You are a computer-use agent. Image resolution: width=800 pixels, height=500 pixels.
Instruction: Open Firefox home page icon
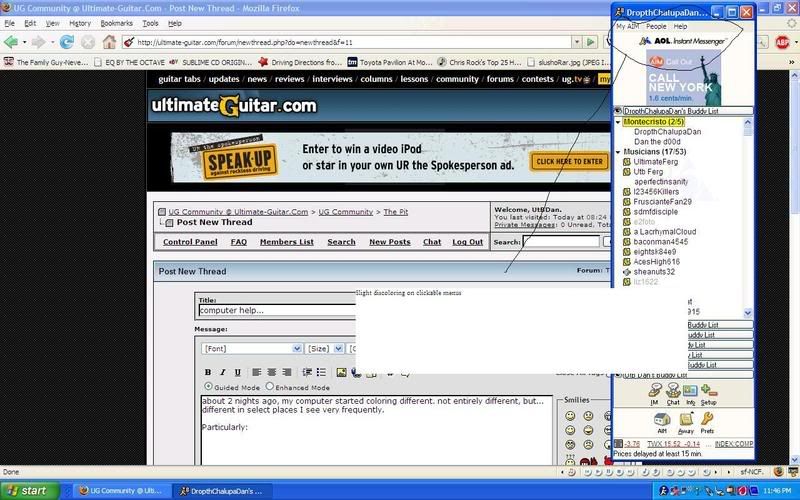[109, 42]
